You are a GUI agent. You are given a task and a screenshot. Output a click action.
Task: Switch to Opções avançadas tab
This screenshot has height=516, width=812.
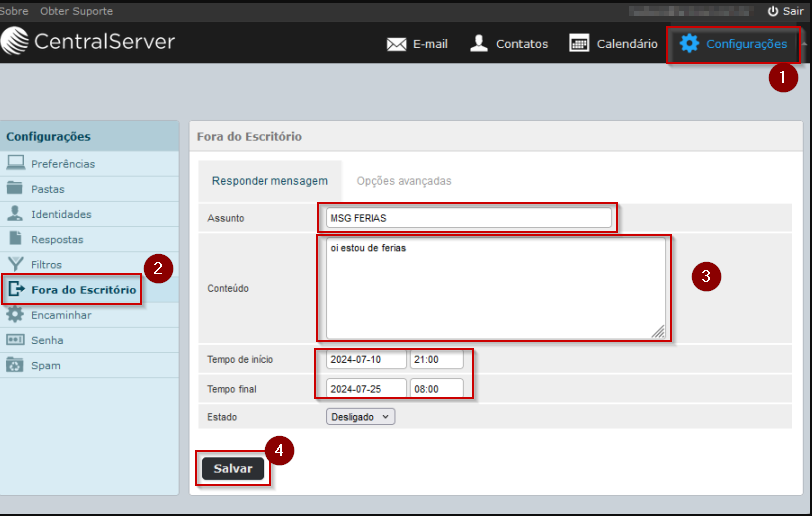[x=404, y=181]
